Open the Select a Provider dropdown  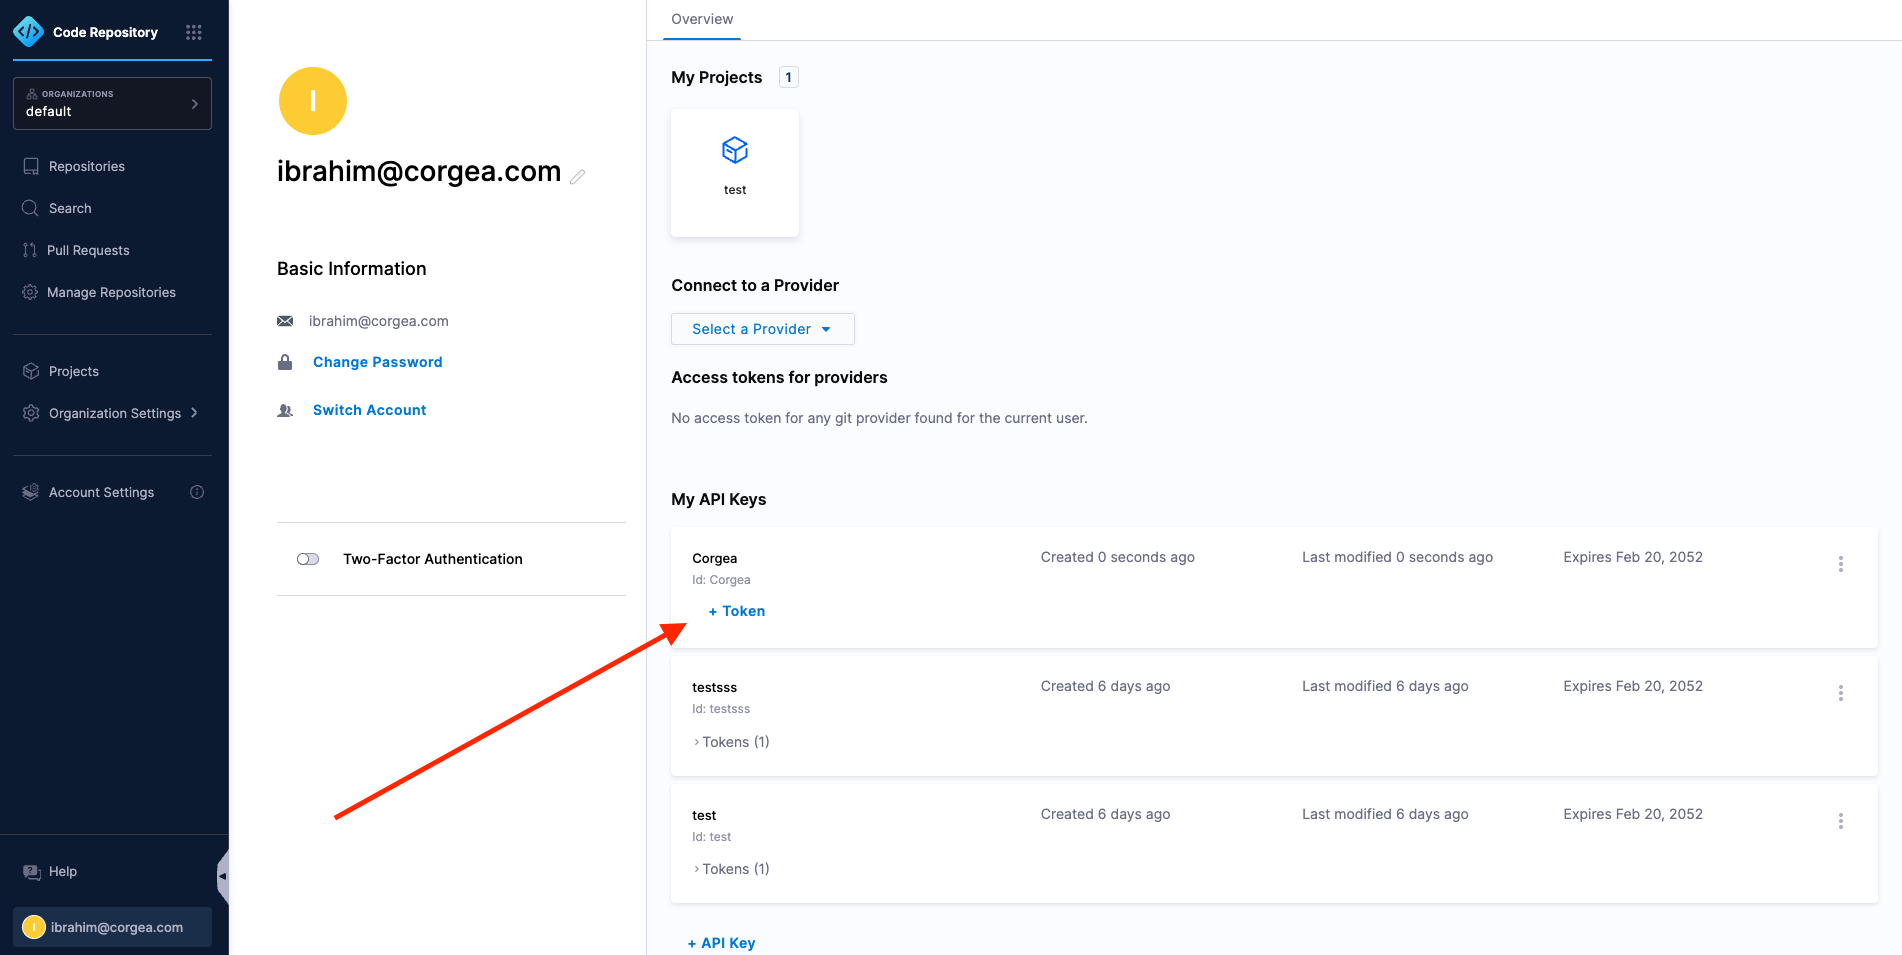tap(762, 329)
